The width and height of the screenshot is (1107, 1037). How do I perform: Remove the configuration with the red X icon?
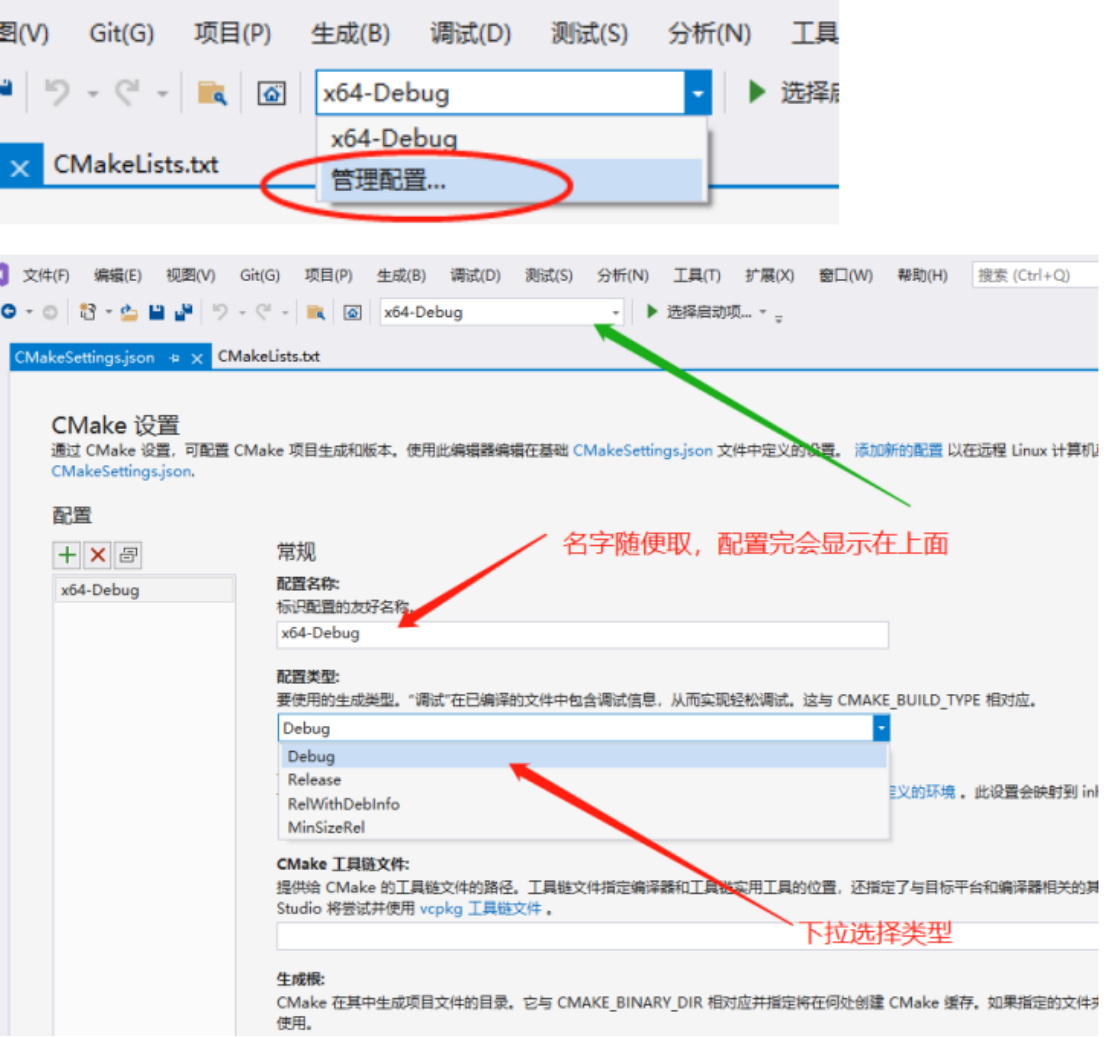[97, 555]
